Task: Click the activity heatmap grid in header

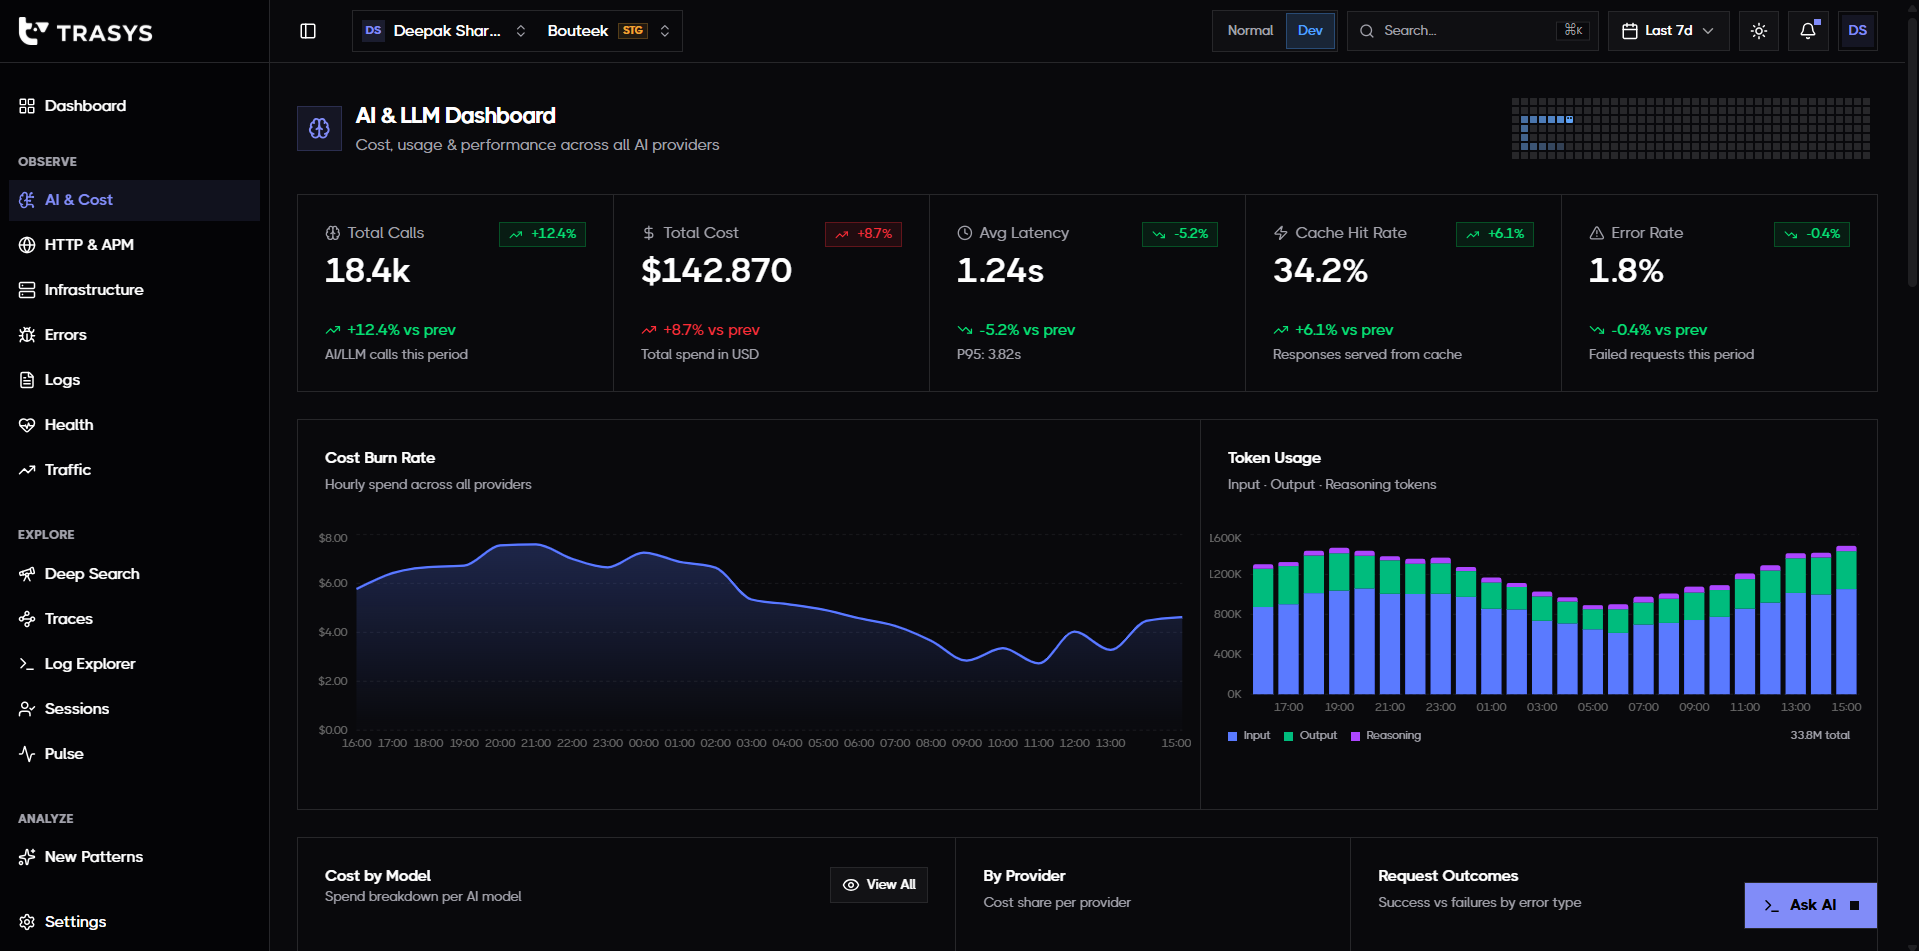Action: point(1691,129)
